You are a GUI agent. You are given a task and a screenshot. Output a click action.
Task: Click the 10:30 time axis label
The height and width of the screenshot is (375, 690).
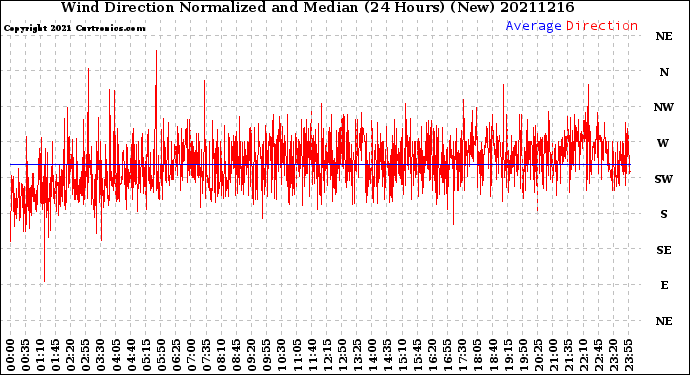tap(282, 355)
